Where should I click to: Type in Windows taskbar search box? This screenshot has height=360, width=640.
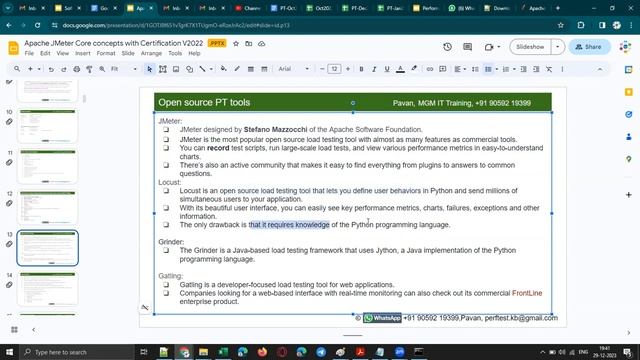click(x=77, y=352)
